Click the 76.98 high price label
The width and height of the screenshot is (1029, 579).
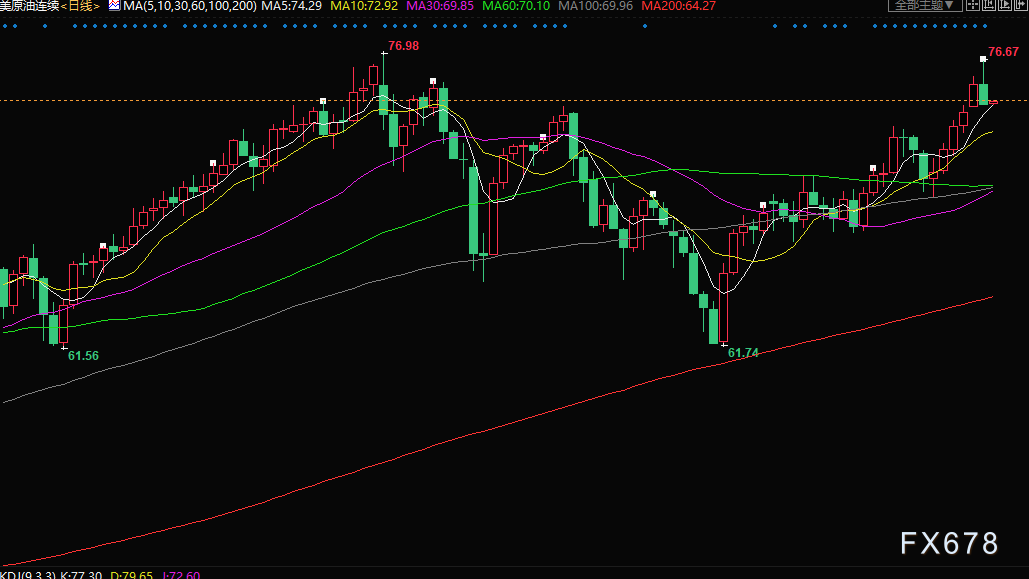(x=403, y=46)
